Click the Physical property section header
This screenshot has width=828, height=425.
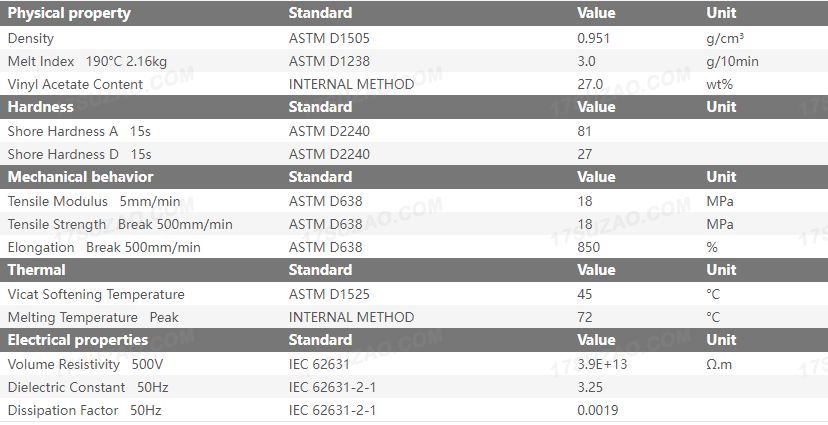pos(69,13)
